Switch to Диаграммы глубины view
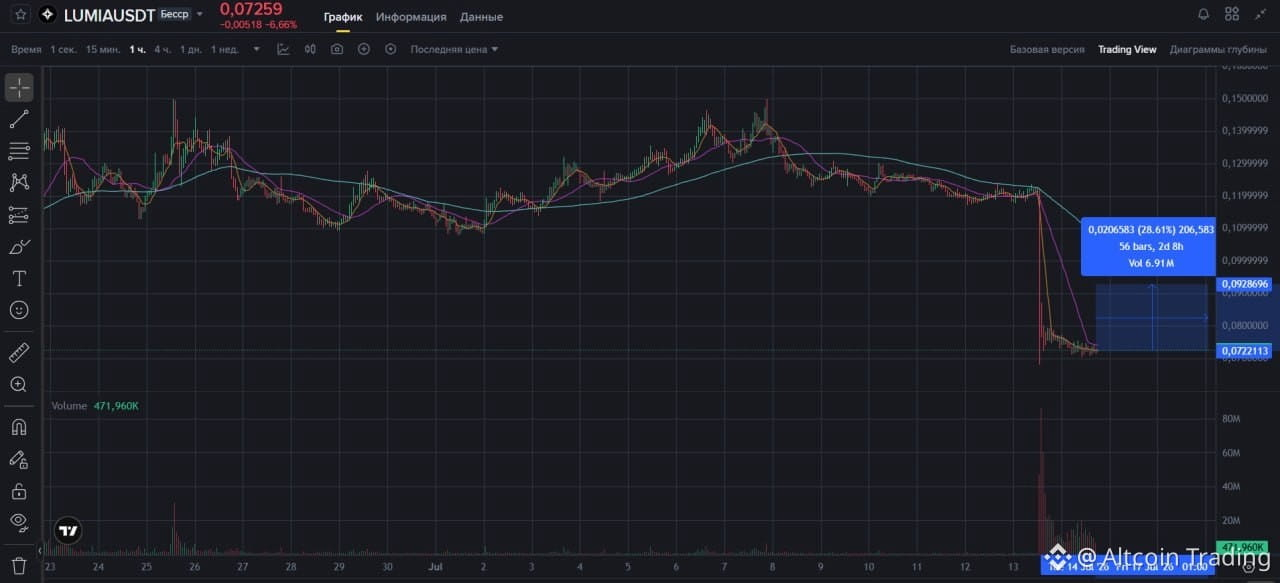 click(x=1218, y=49)
